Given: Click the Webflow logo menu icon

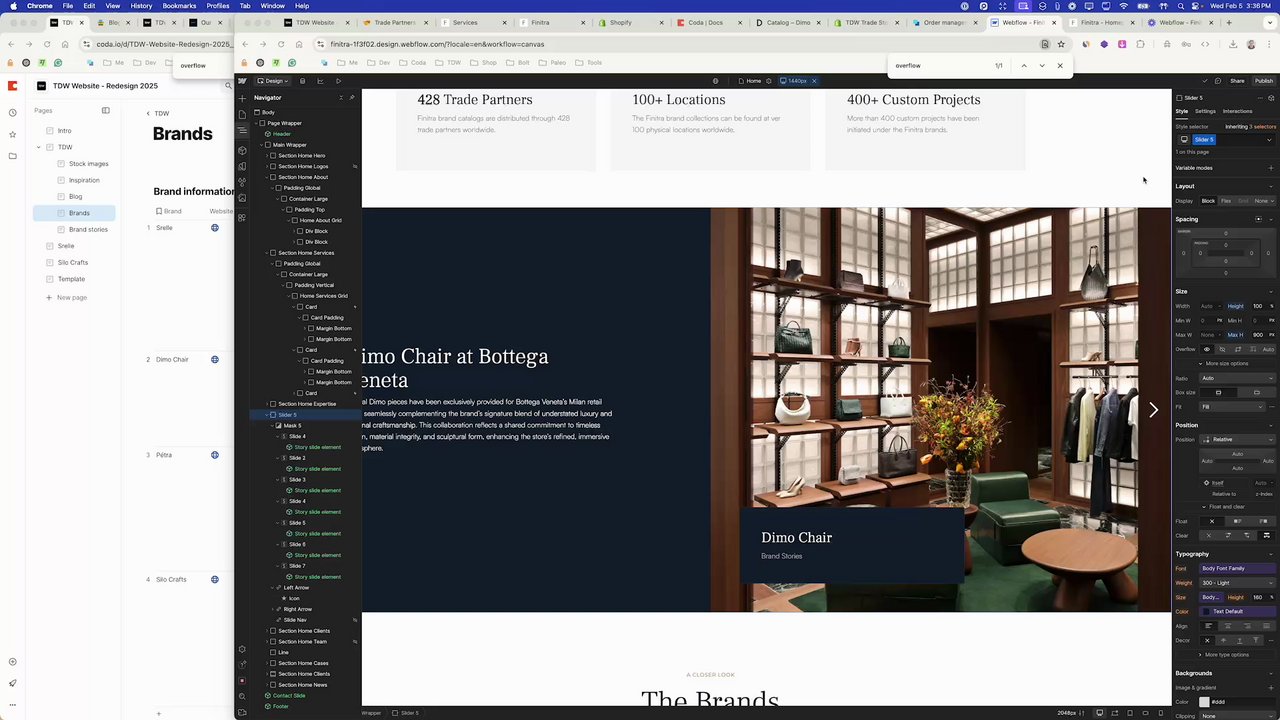Looking at the screenshot, I should tap(242, 81).
